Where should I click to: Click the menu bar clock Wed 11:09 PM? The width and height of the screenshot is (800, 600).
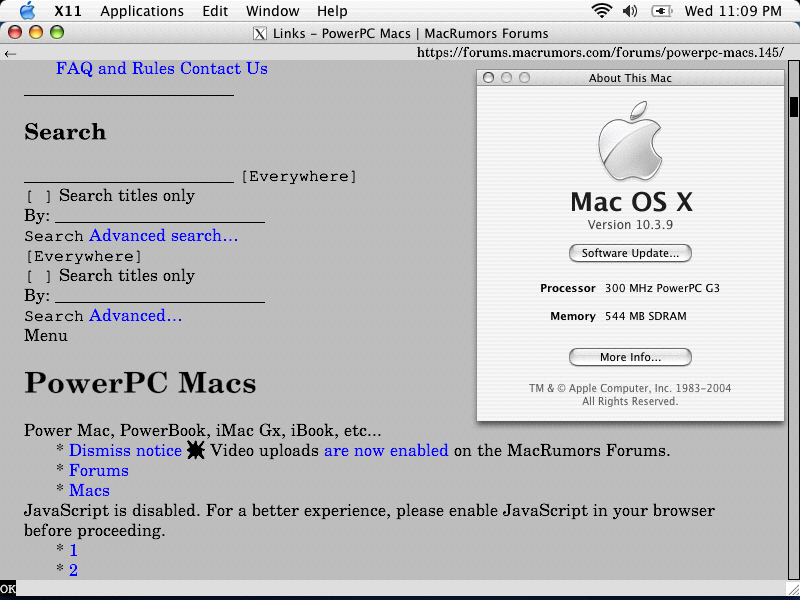(x=733, y=11)
